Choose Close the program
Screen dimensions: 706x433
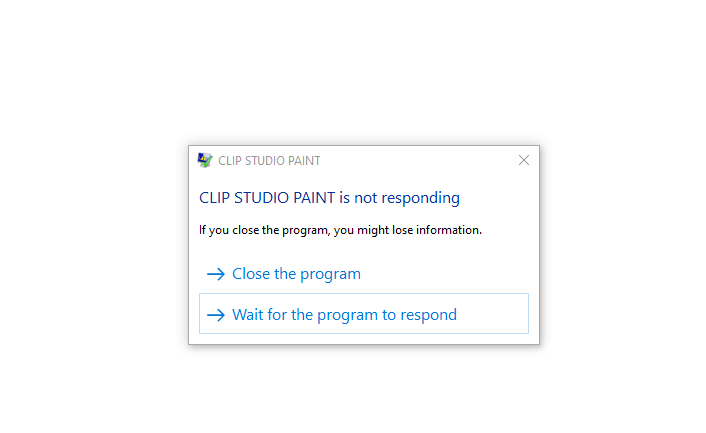[296, 274]
